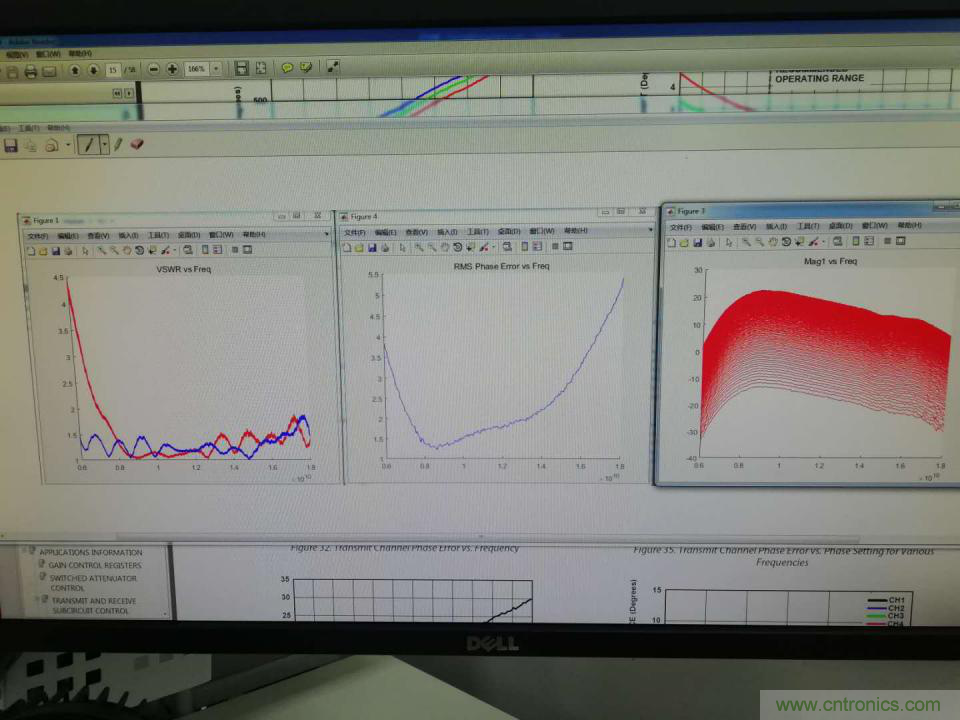The width and height of the screenshot is (960, 720).
Task: Open the Gain Control Registers bookmark
Action: [x=95, y=565]
